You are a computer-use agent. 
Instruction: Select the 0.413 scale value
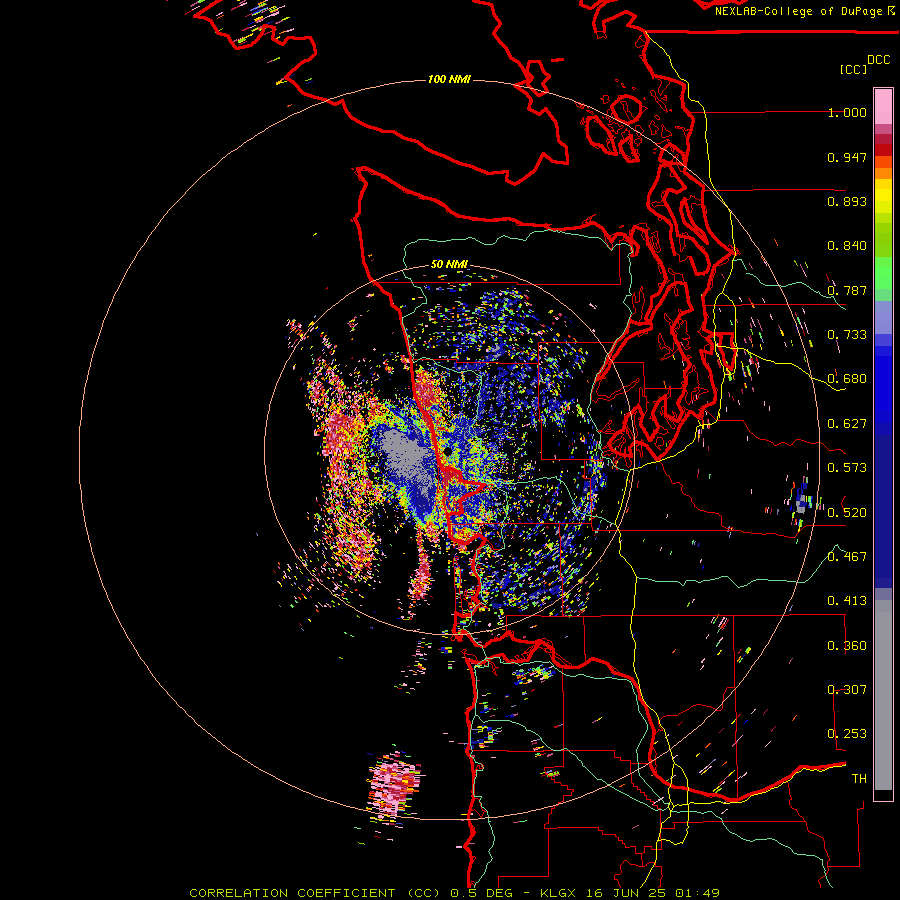(847, 601)
